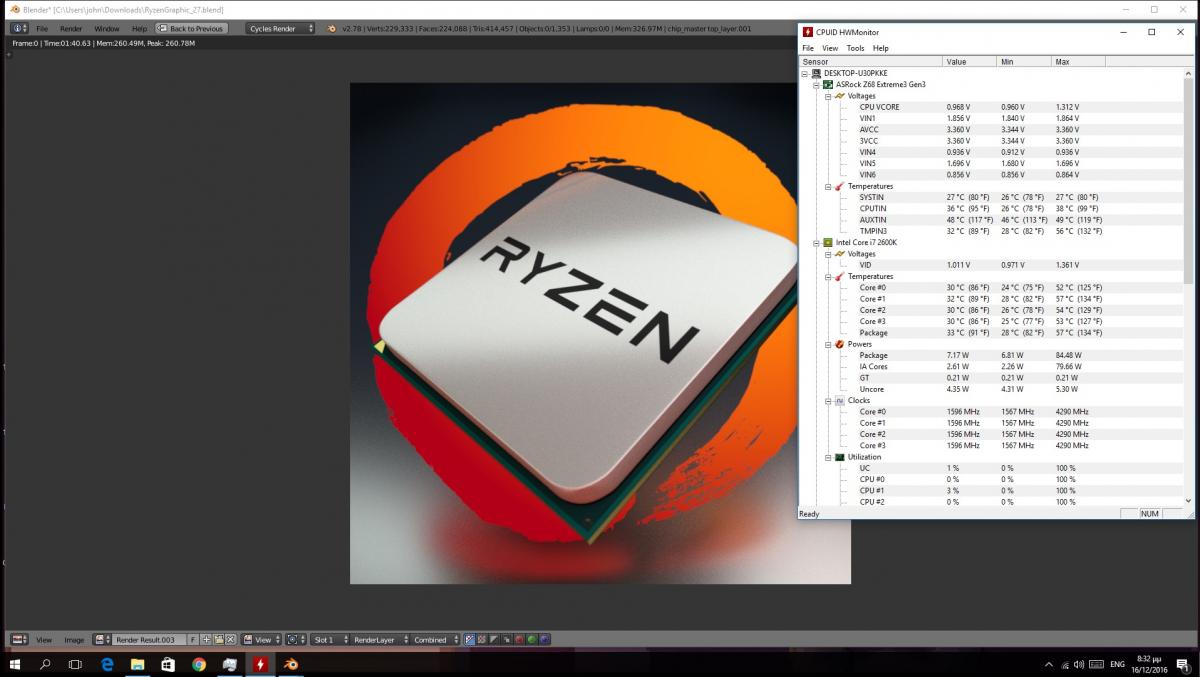Screen dimensions: 1200x677
Task: Open the Blender editor type selector in Info header
Action: coord(19,28)
